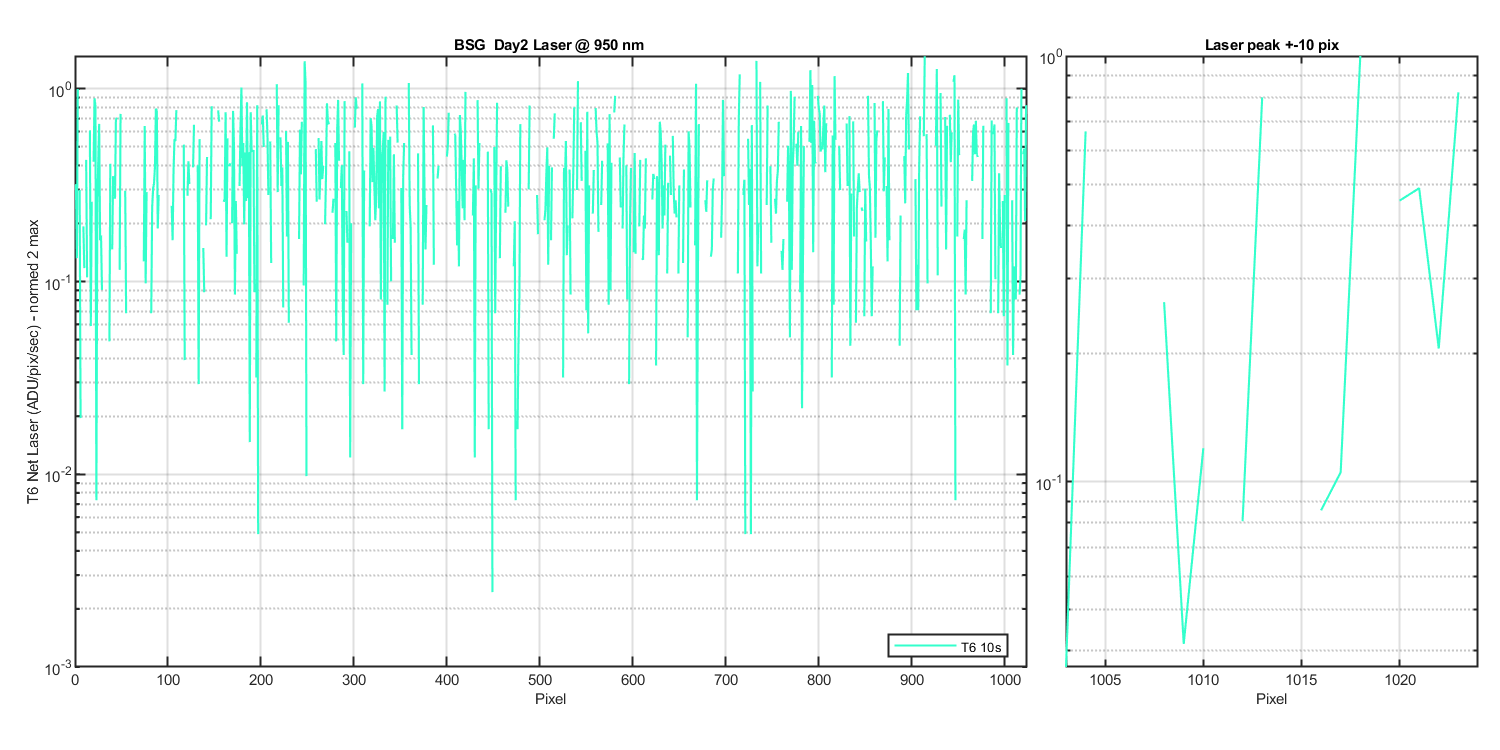The width and height of the screenshot is (1500, 750).
Task: Click the "Laser peak +-10 pix" plot title
Action: 1270,46
